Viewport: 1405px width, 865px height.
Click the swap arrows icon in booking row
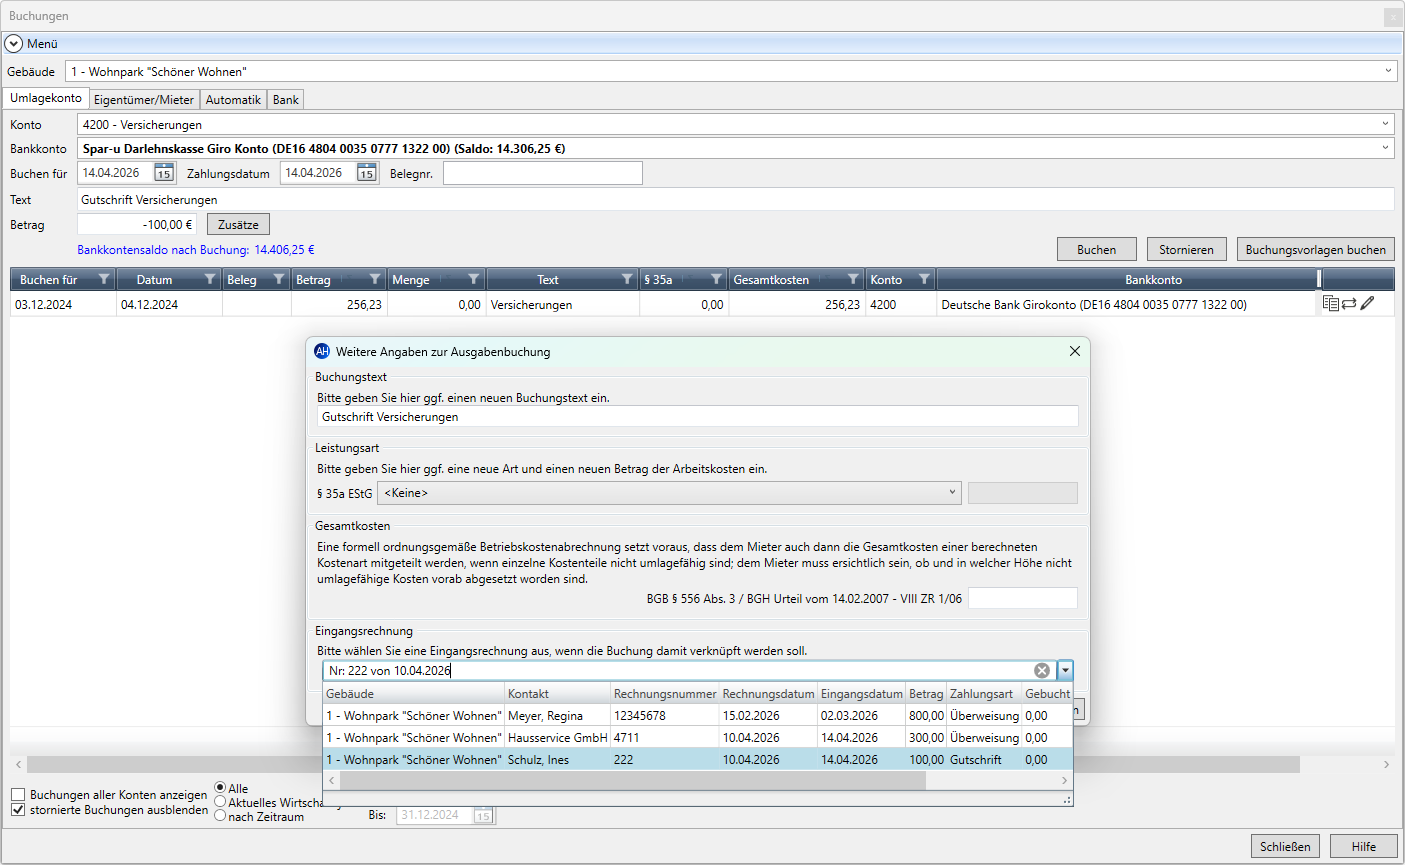click(1349, 303)
